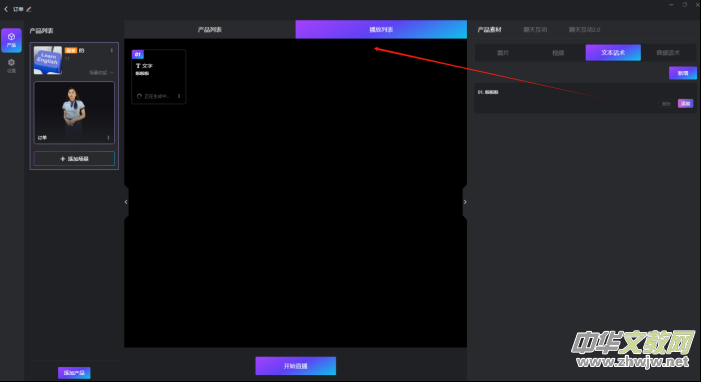Screen dimensions: 701x382
Task: Select the 图片 material tab
Action: point(503,53)
